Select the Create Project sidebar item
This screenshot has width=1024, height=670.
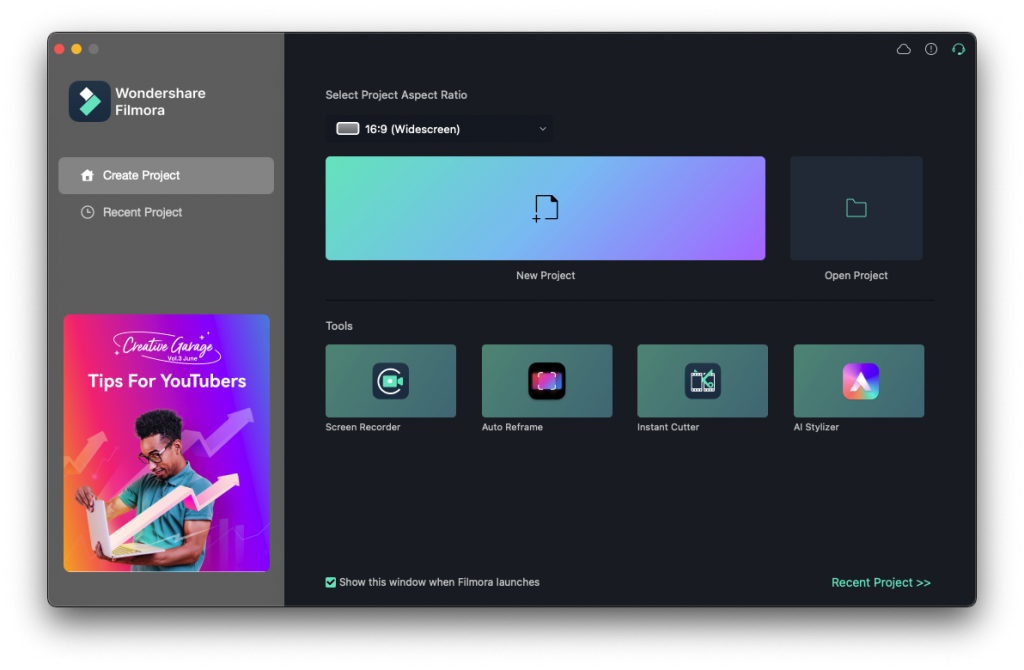pyautogui.click(x=166, y=175)
